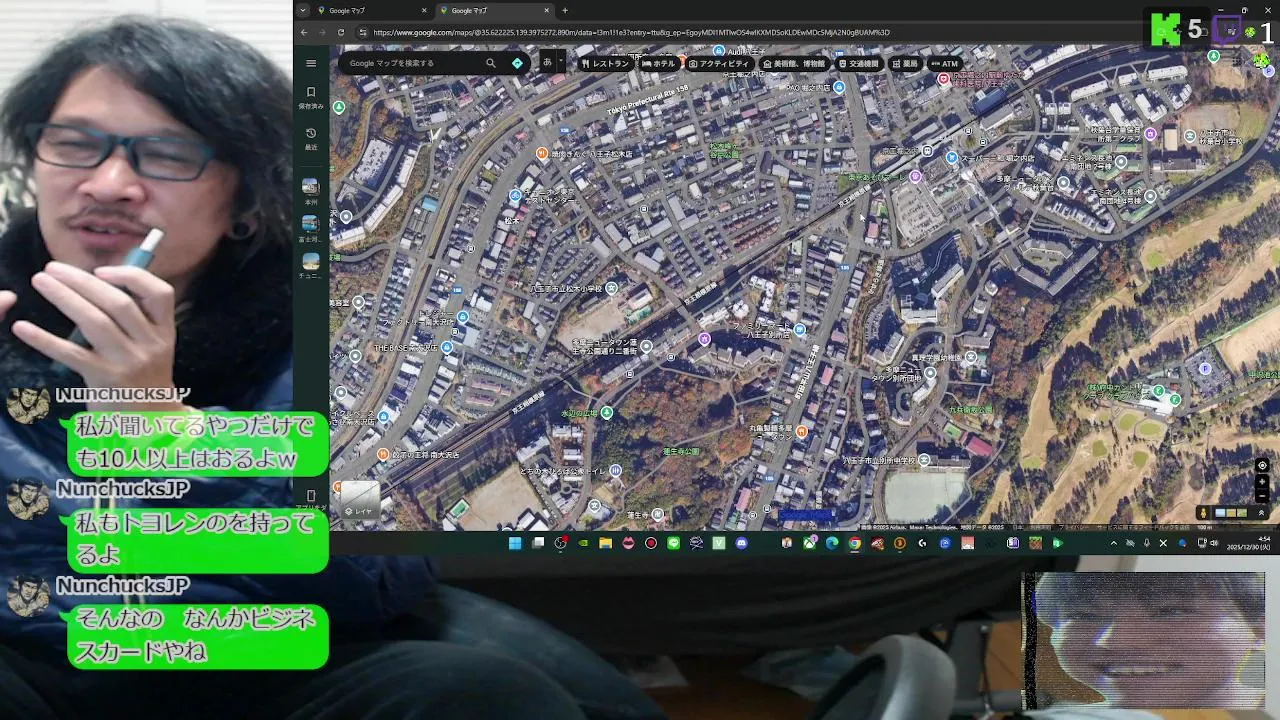
Task: Filter map by 薬局
Action: (x=905, y=63)
